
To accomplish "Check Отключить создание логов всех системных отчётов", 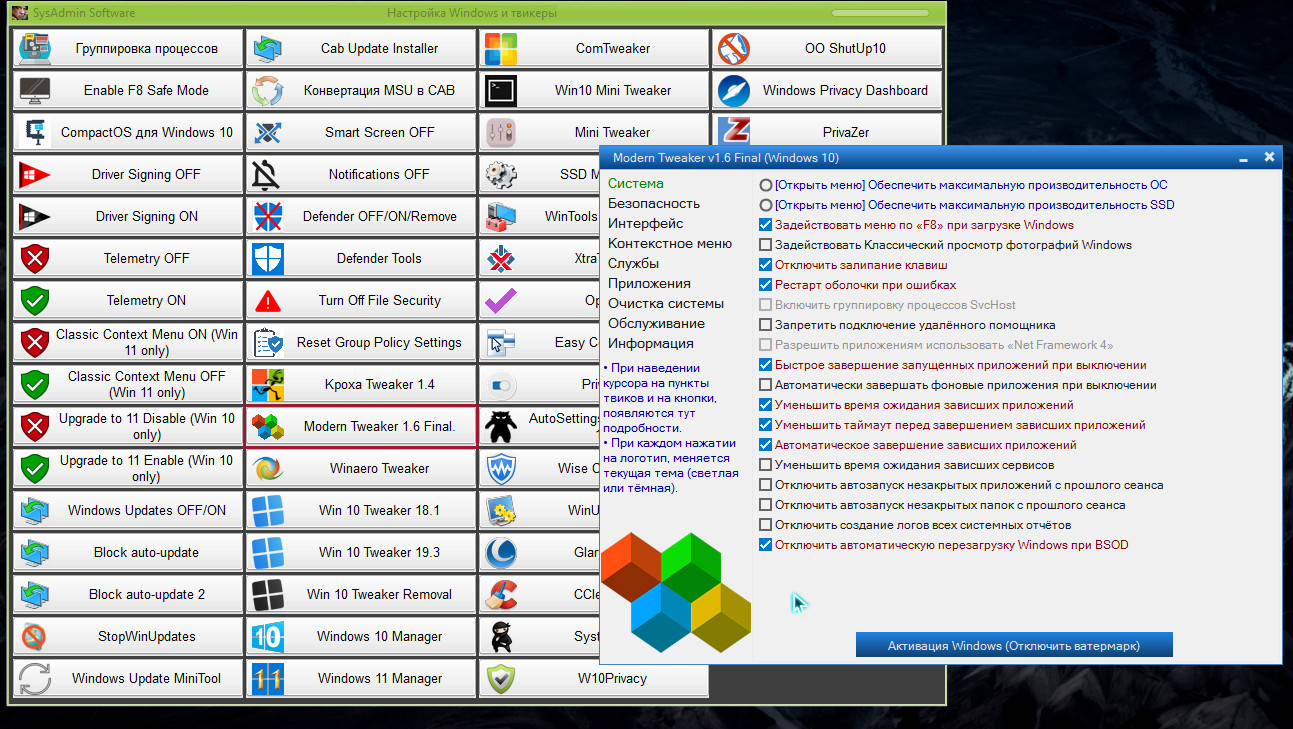I will (766, 525).
